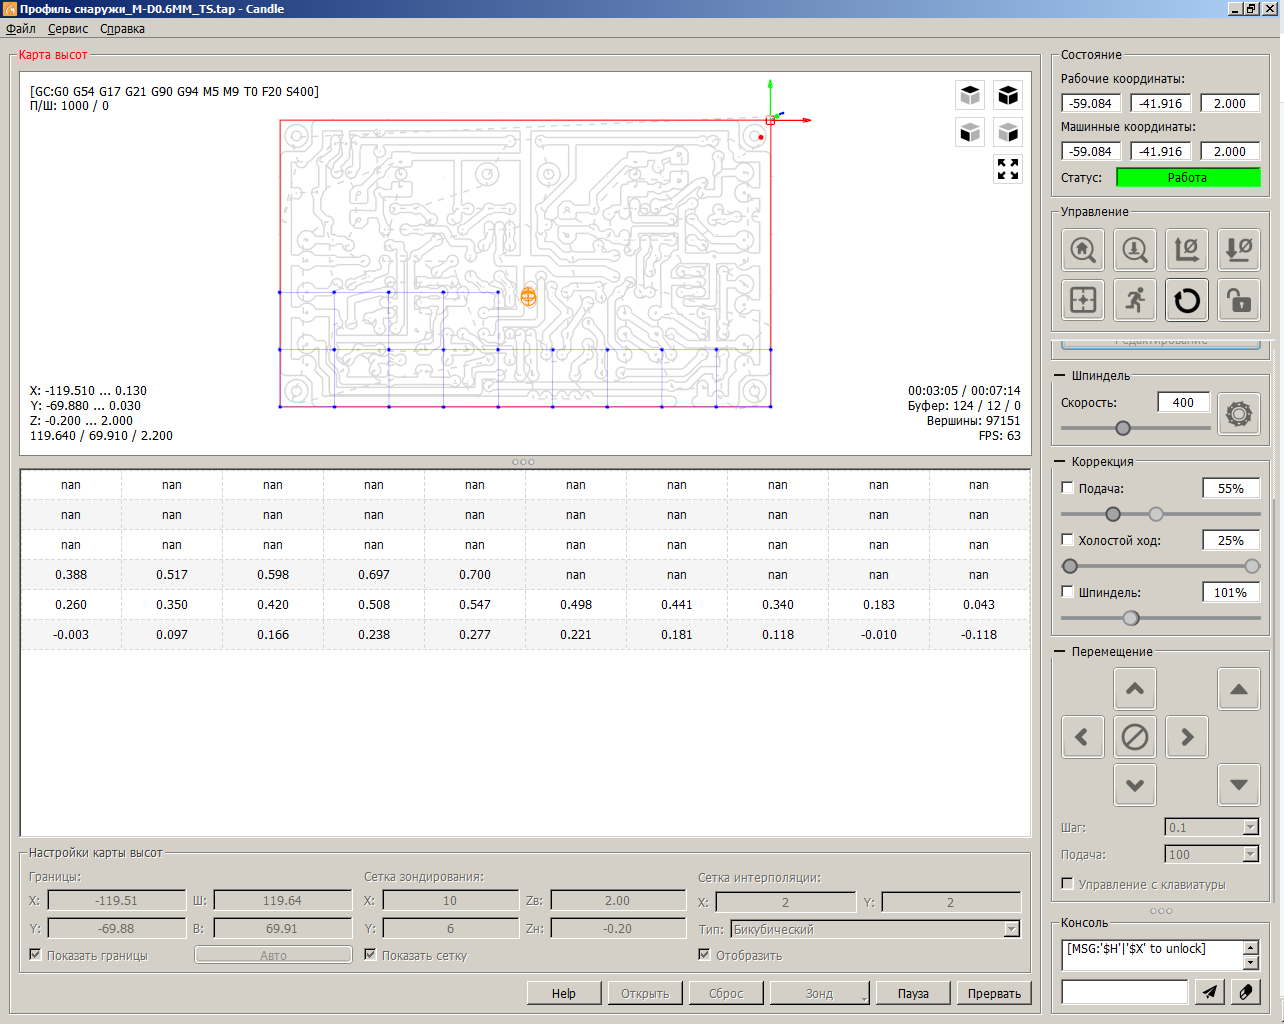Click the circular-arrow Reset icon

(x=1187, y=300)
